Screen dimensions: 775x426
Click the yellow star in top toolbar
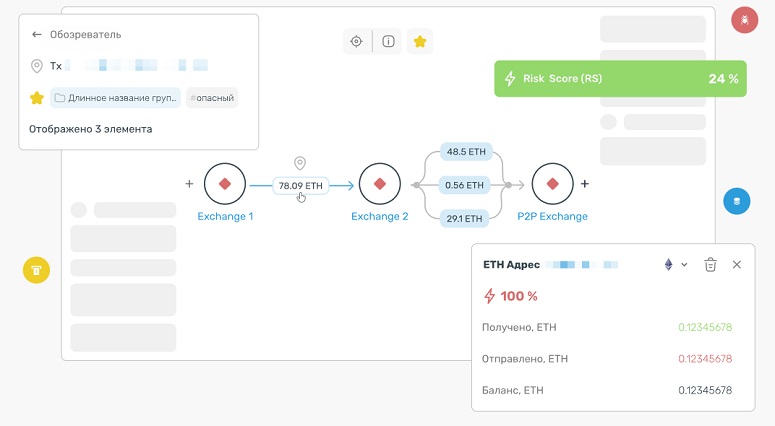(x=420, y=41)
